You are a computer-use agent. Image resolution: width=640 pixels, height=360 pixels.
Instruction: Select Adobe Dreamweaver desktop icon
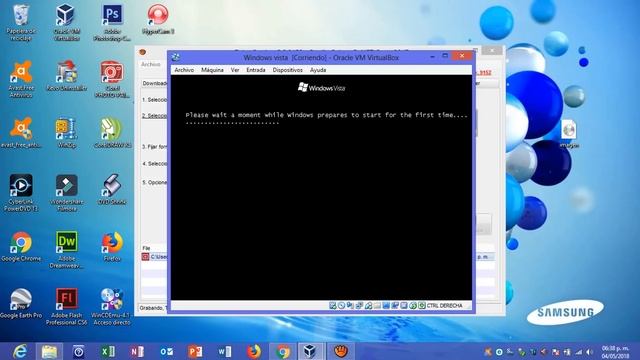pyautogui.click(x=67, y=250)
